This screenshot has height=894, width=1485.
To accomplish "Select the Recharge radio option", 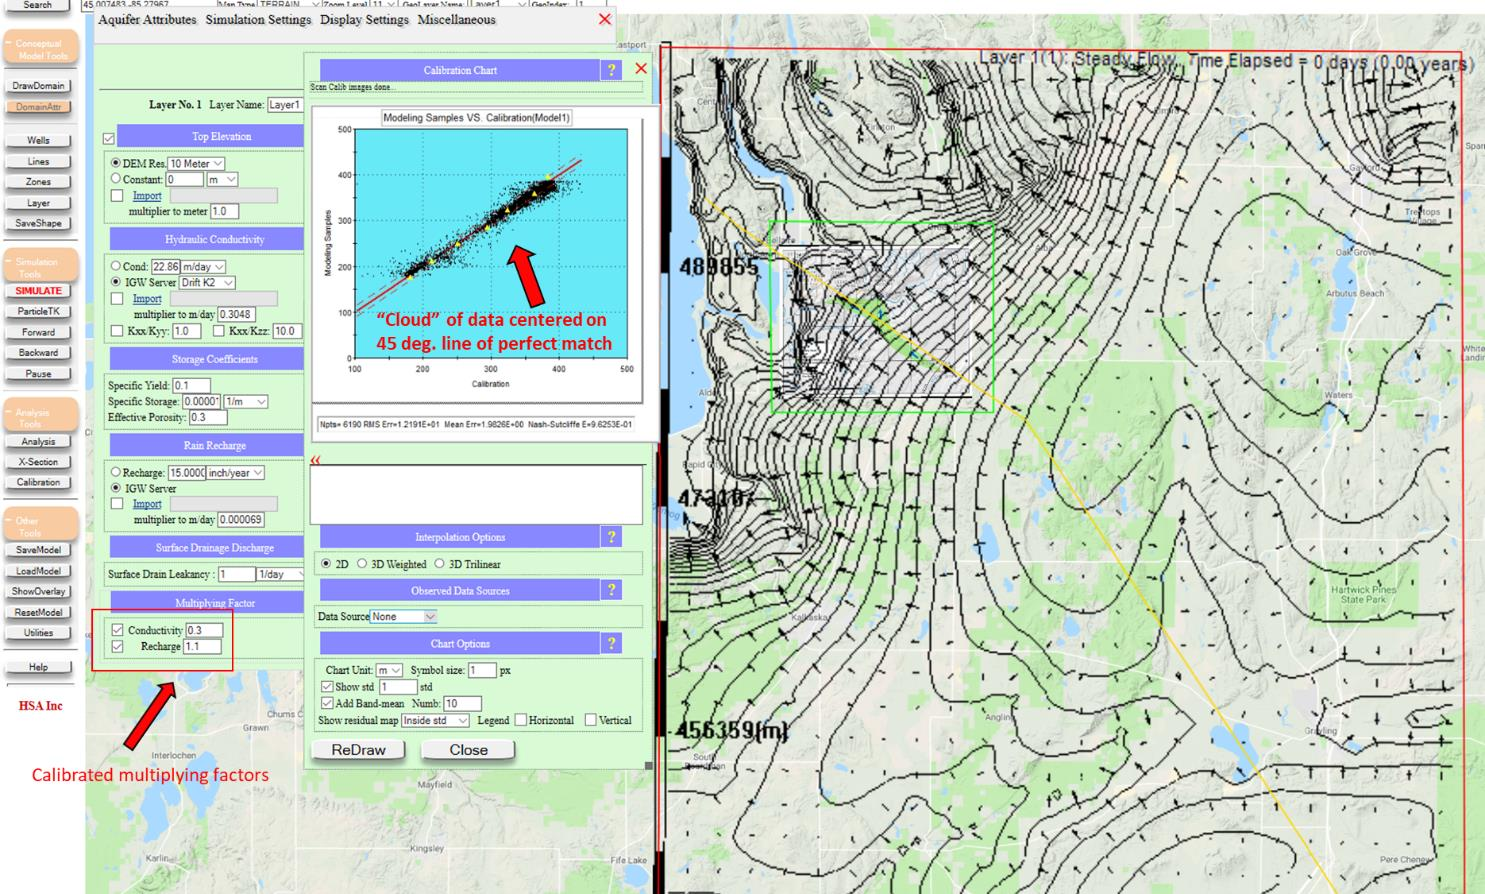I will point(116,472).
